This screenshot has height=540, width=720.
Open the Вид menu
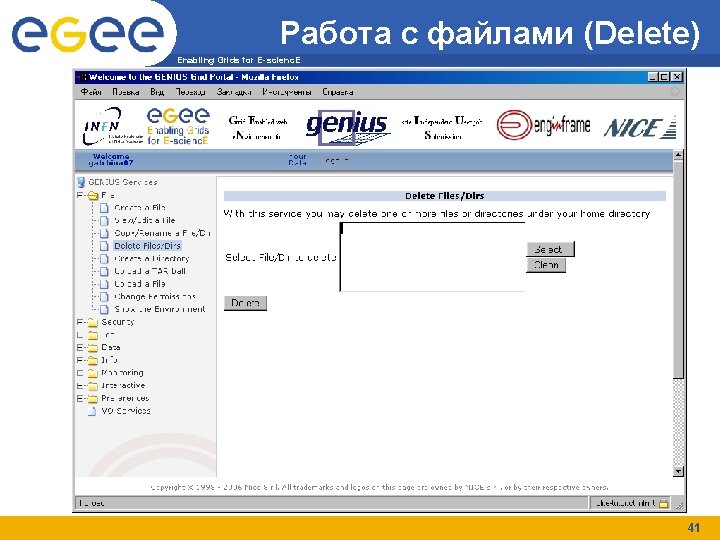pyautogui.click(x=157, y=92)
